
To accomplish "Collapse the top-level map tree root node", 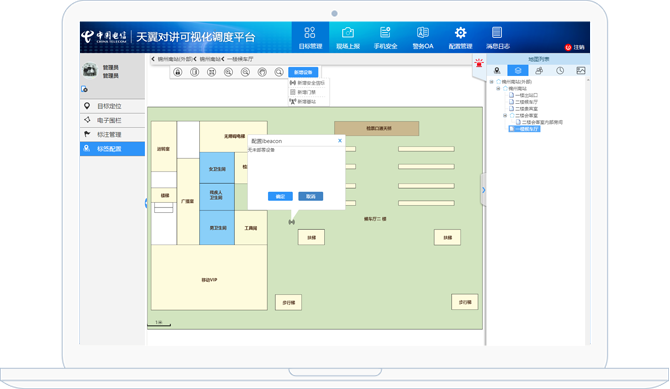I will pyautogui.click(x=491, y=82).
